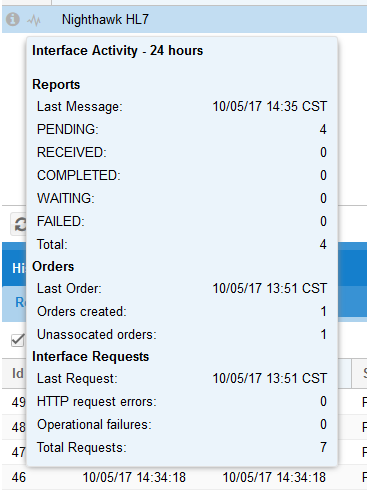Viewport: 367px width, 502px height.
Task: Click the FAILED label
Action: coord(61,221)
